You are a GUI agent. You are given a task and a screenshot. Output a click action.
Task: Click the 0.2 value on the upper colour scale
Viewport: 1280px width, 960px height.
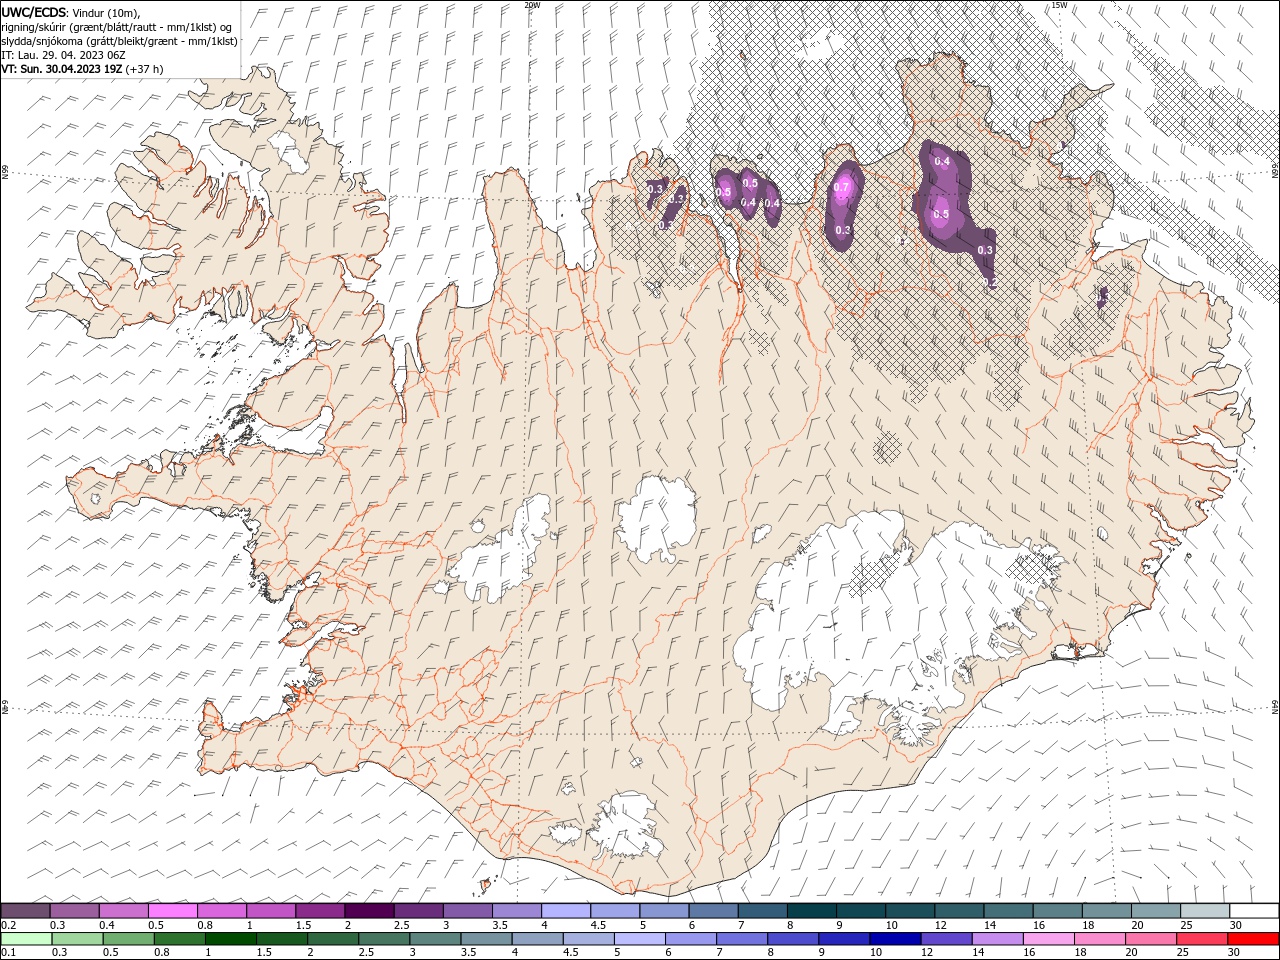pos(7,925)
